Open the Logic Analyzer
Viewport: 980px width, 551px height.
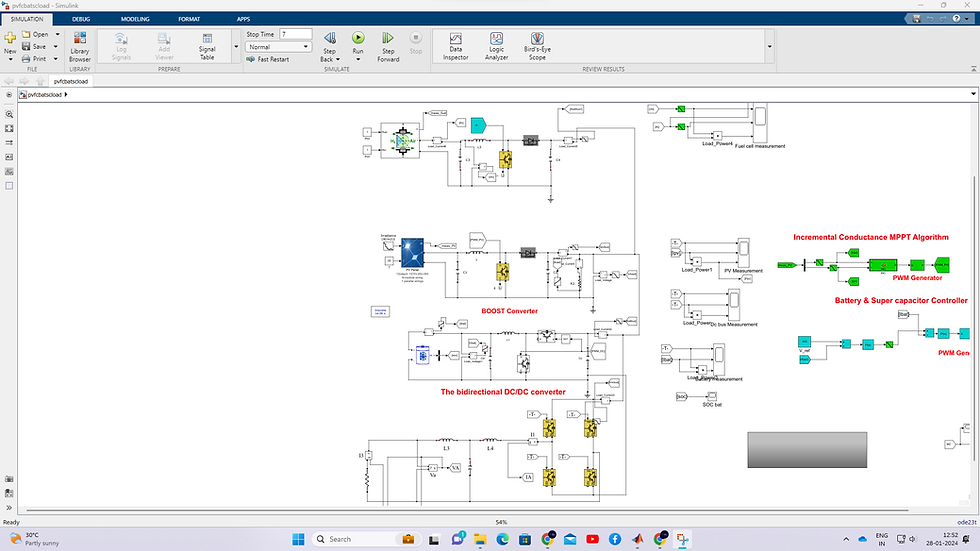pos(496,46)
